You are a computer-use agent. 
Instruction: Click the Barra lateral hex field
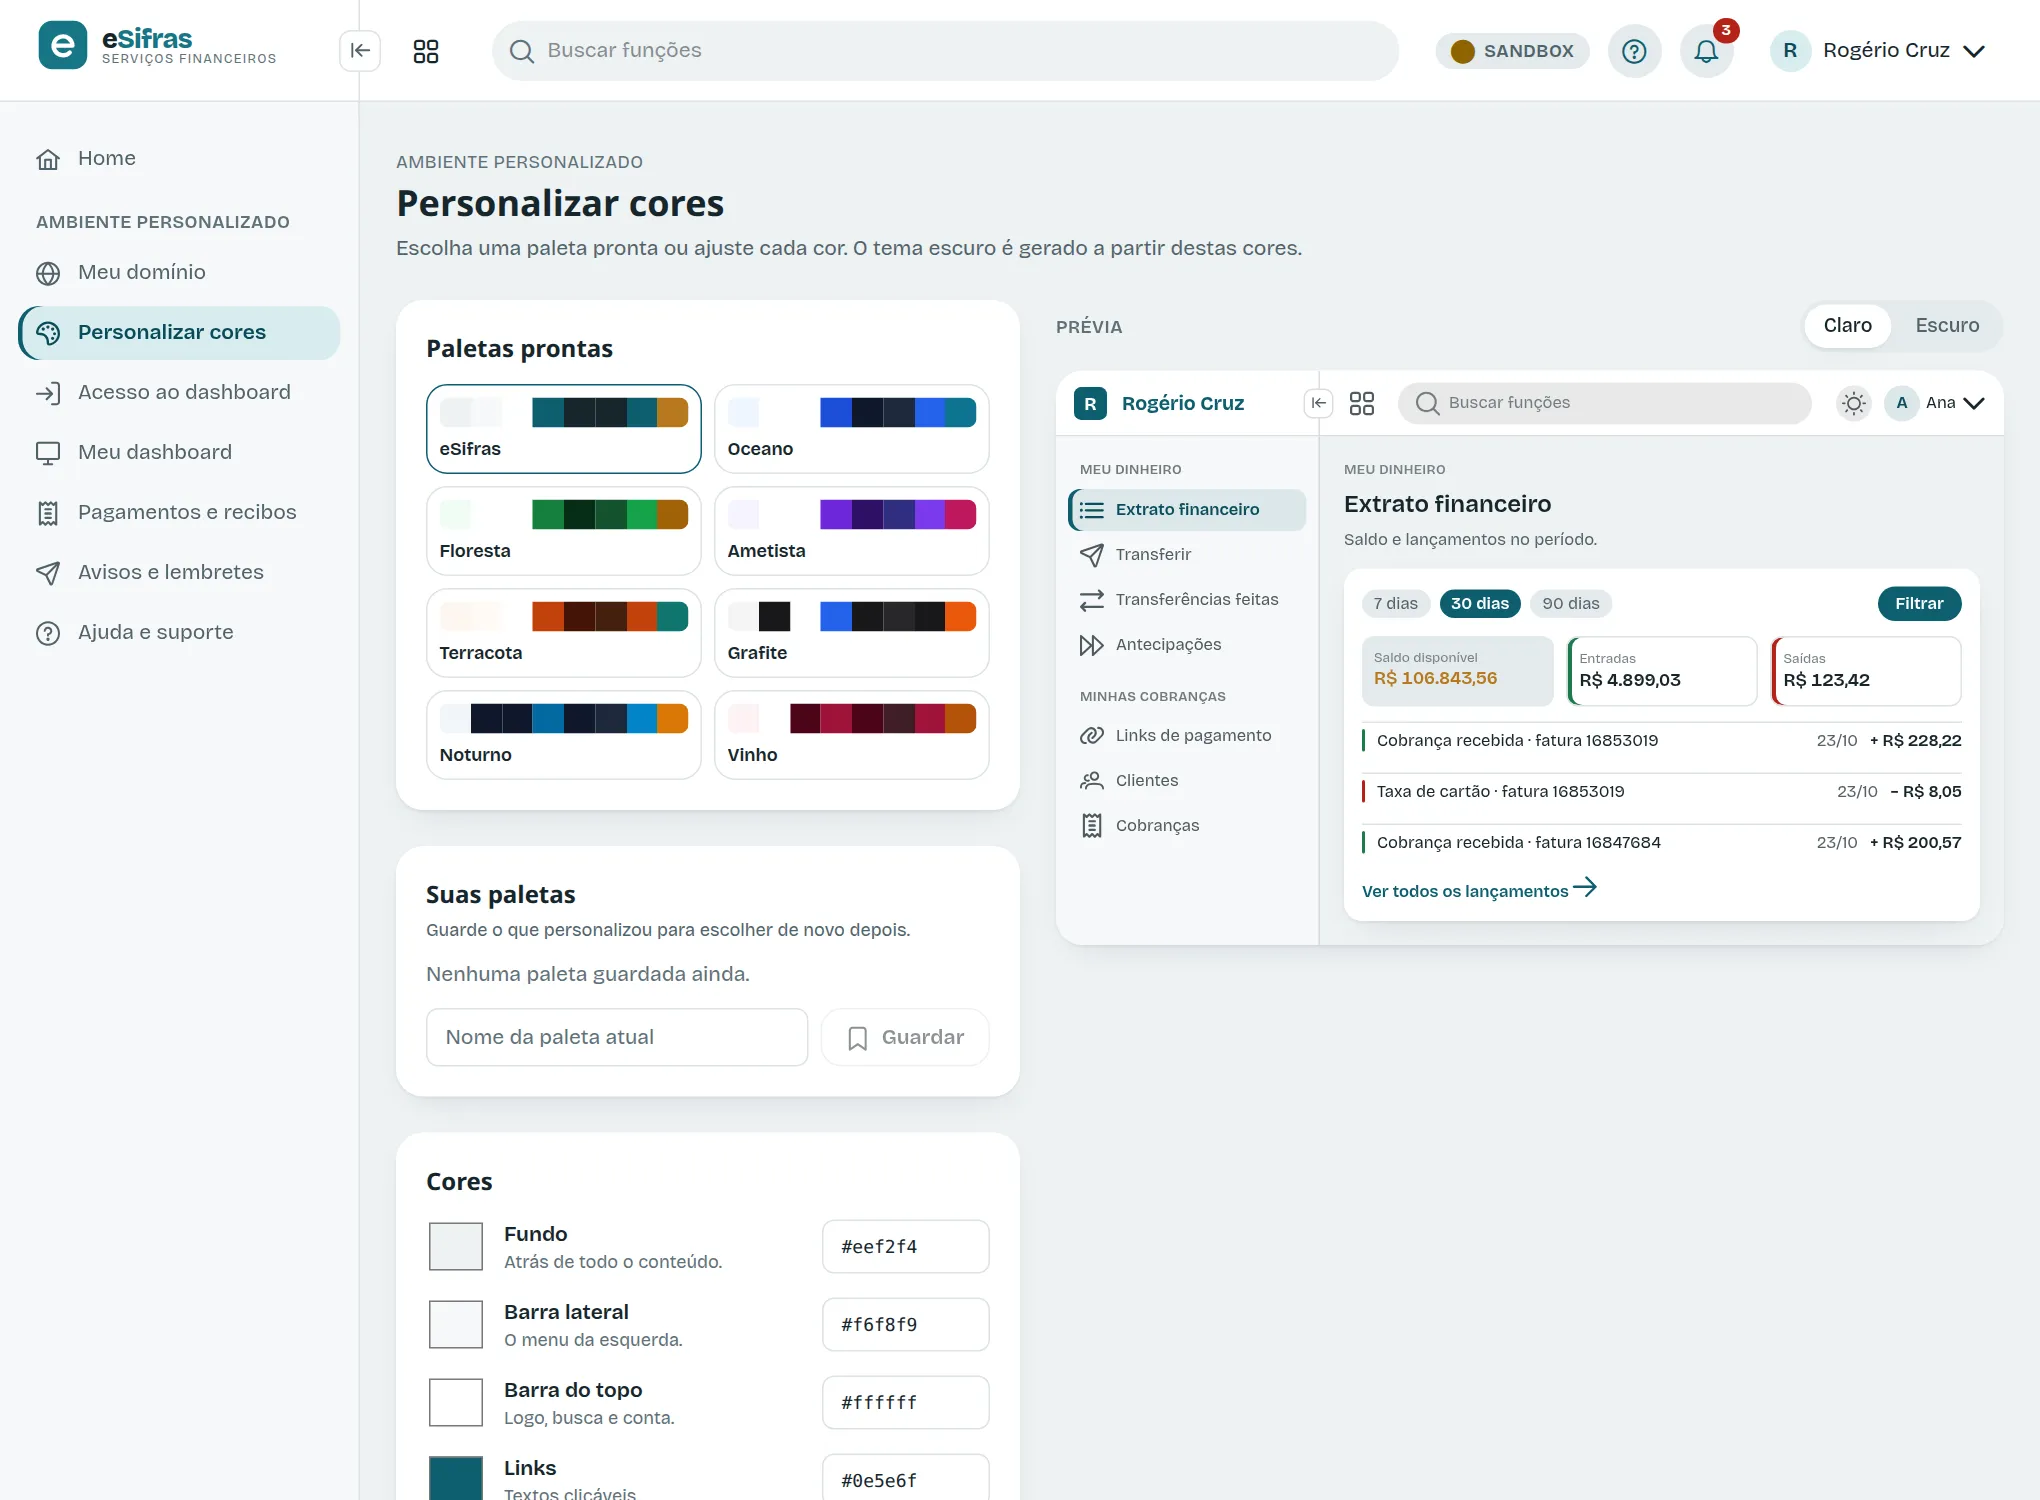tap(906, 1324)
